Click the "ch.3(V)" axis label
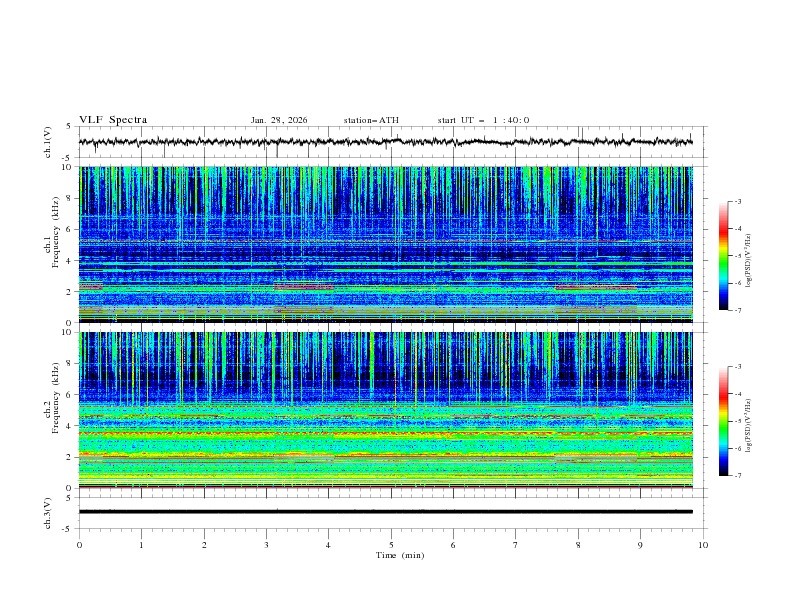 pyautogui.click(x=48, y=513)
